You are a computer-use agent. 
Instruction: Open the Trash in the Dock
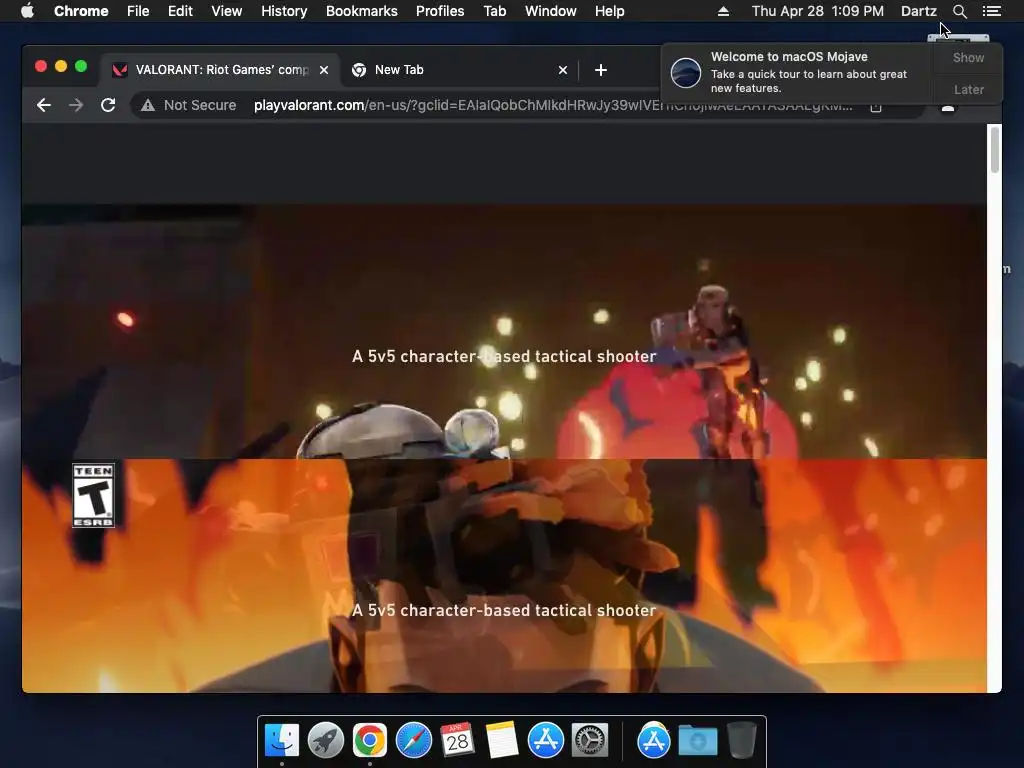(741, 740)
